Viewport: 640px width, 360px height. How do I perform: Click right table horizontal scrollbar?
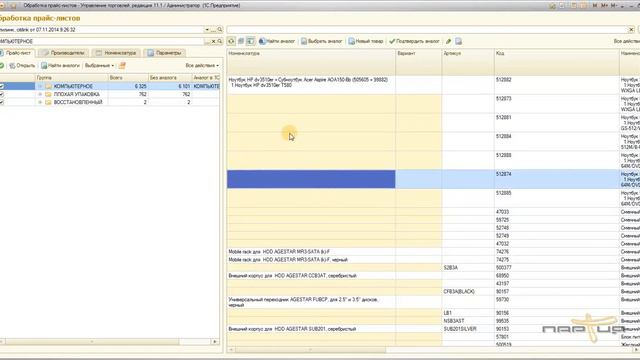[310, 350]
